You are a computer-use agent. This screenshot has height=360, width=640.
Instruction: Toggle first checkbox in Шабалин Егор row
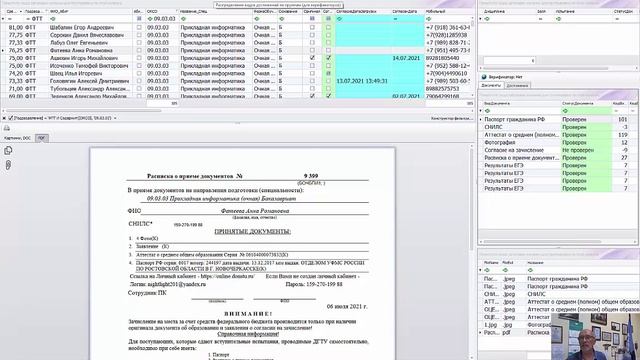(139, 27)
